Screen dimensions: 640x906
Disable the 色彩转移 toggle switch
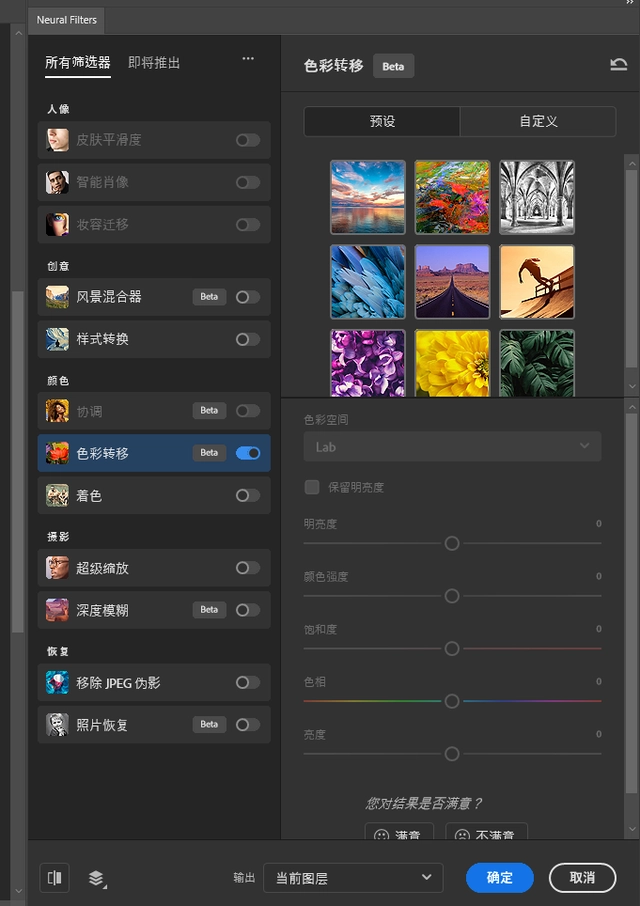pyautogui.click(x=247, y=453)
